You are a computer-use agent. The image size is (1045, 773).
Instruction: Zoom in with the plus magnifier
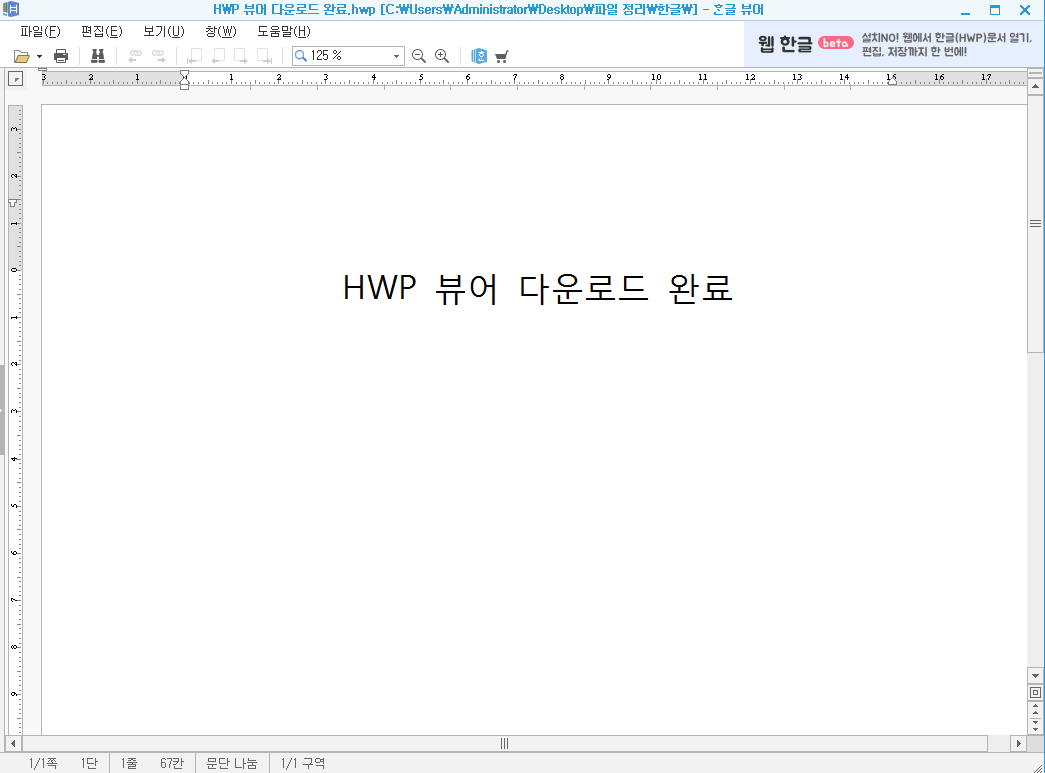(x=442, y=56)
